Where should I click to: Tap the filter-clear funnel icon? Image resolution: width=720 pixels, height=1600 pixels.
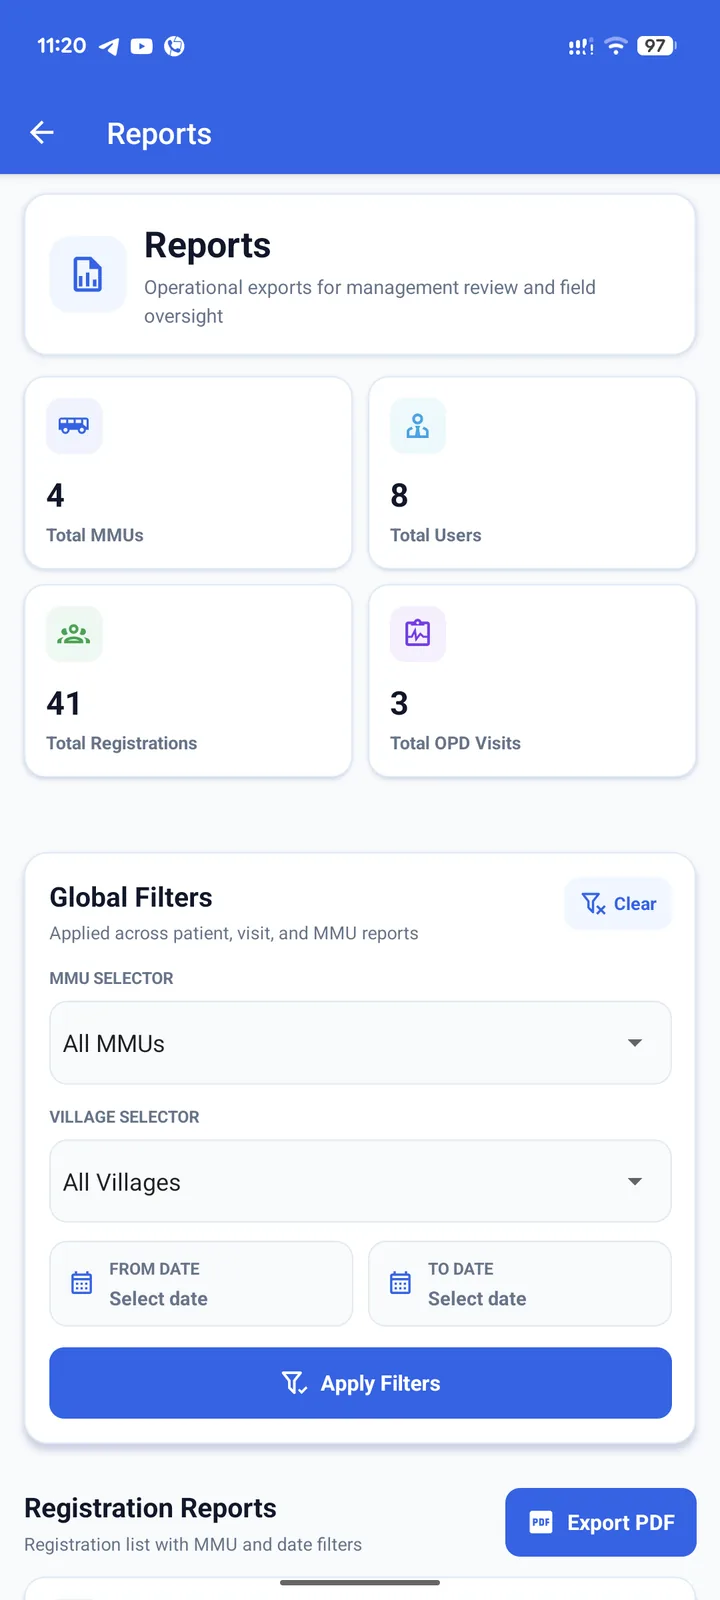[593, 904]
